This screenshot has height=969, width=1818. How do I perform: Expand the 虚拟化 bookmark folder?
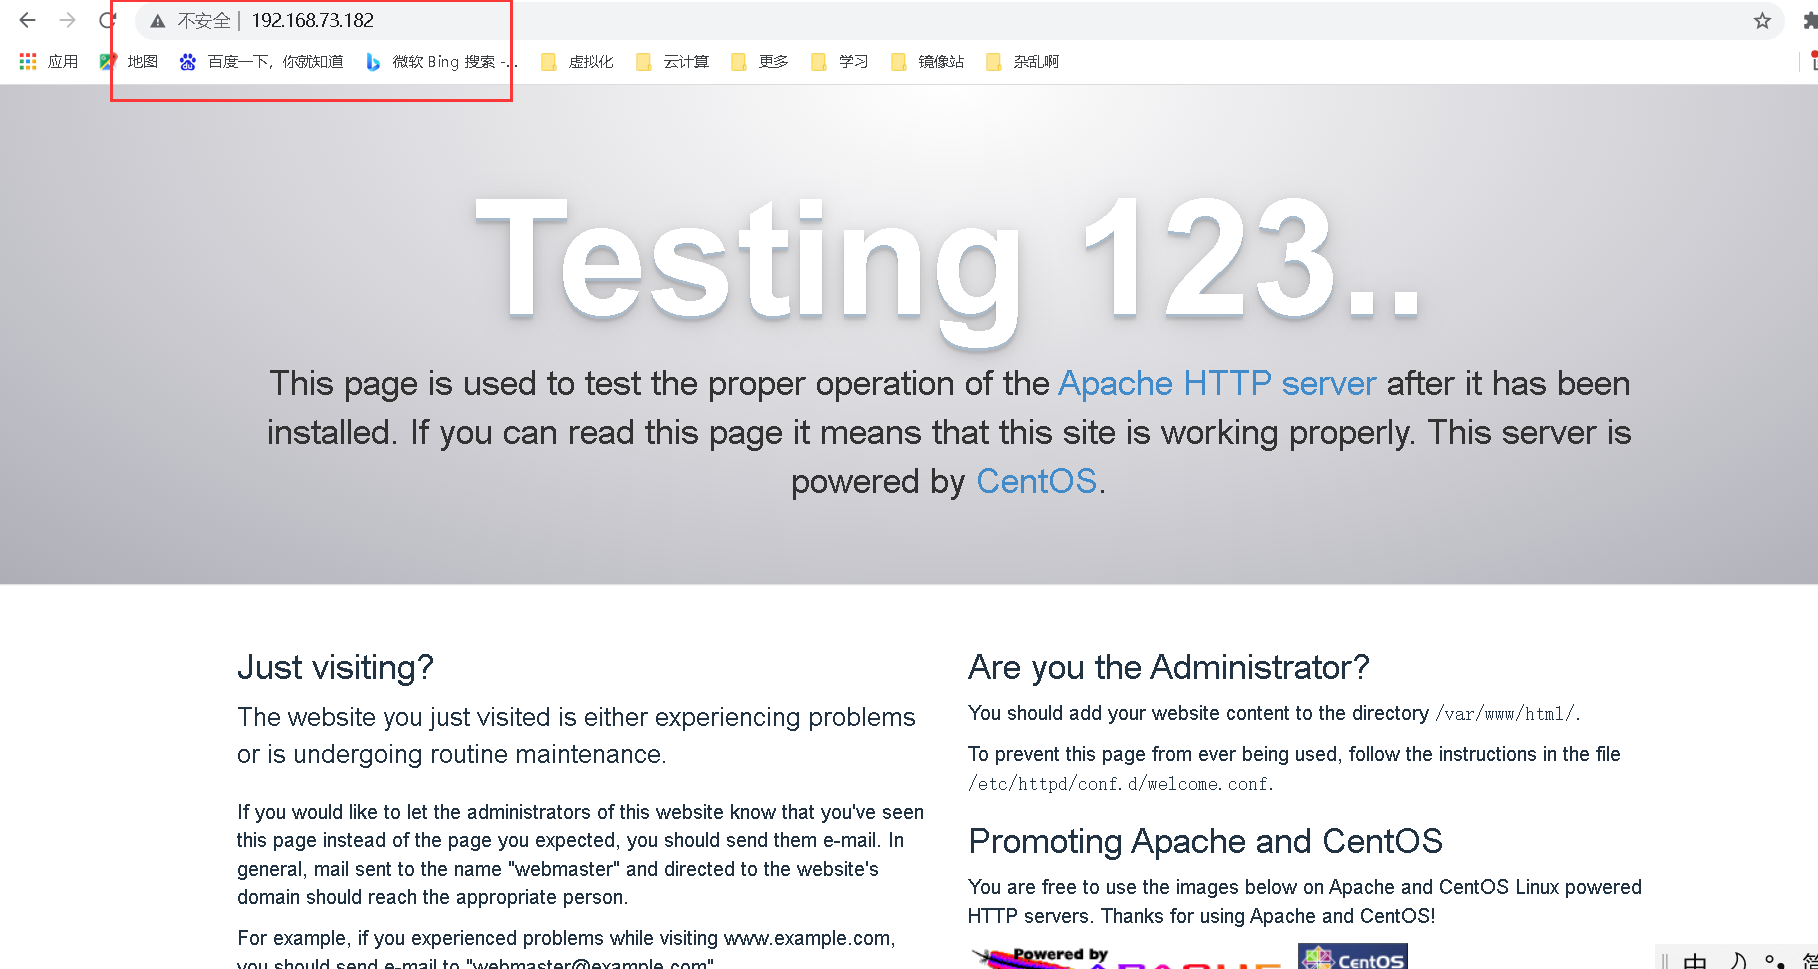pos(577,62)
